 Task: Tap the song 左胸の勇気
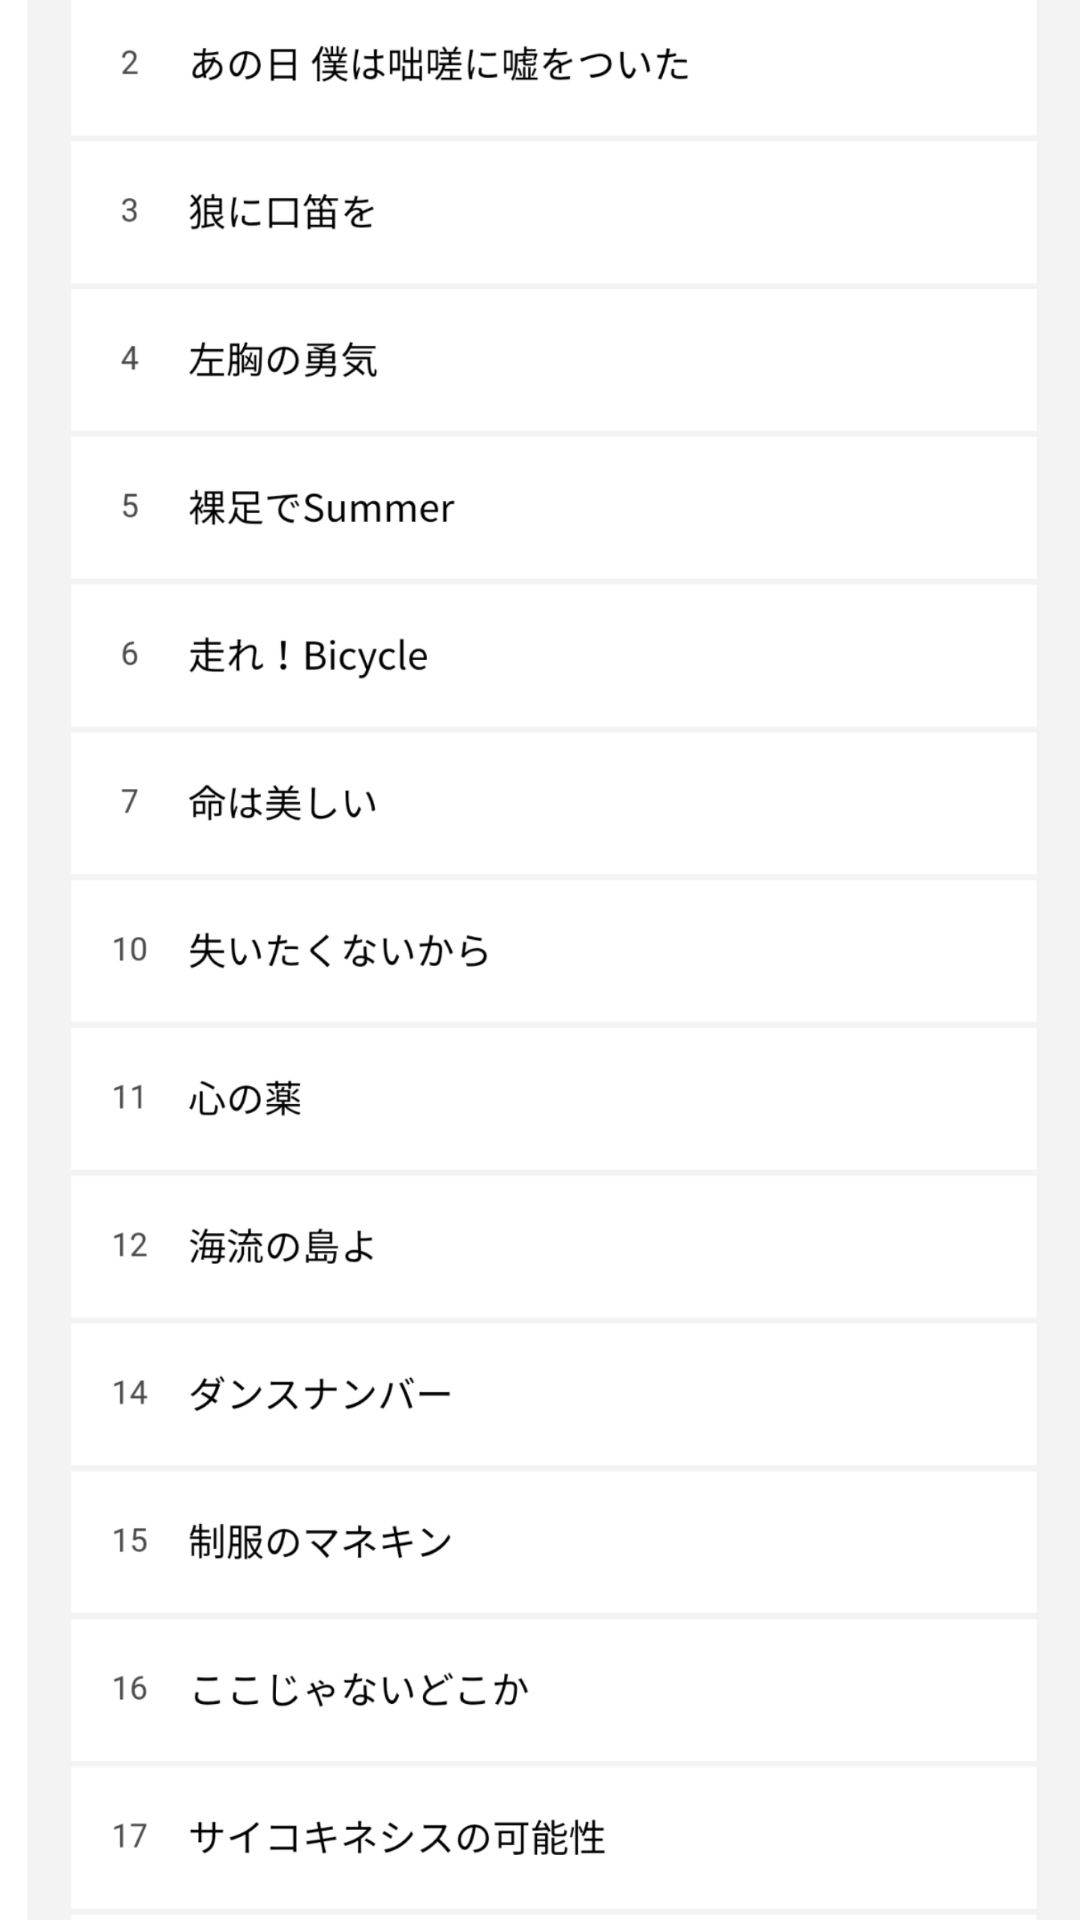[283, 360]
